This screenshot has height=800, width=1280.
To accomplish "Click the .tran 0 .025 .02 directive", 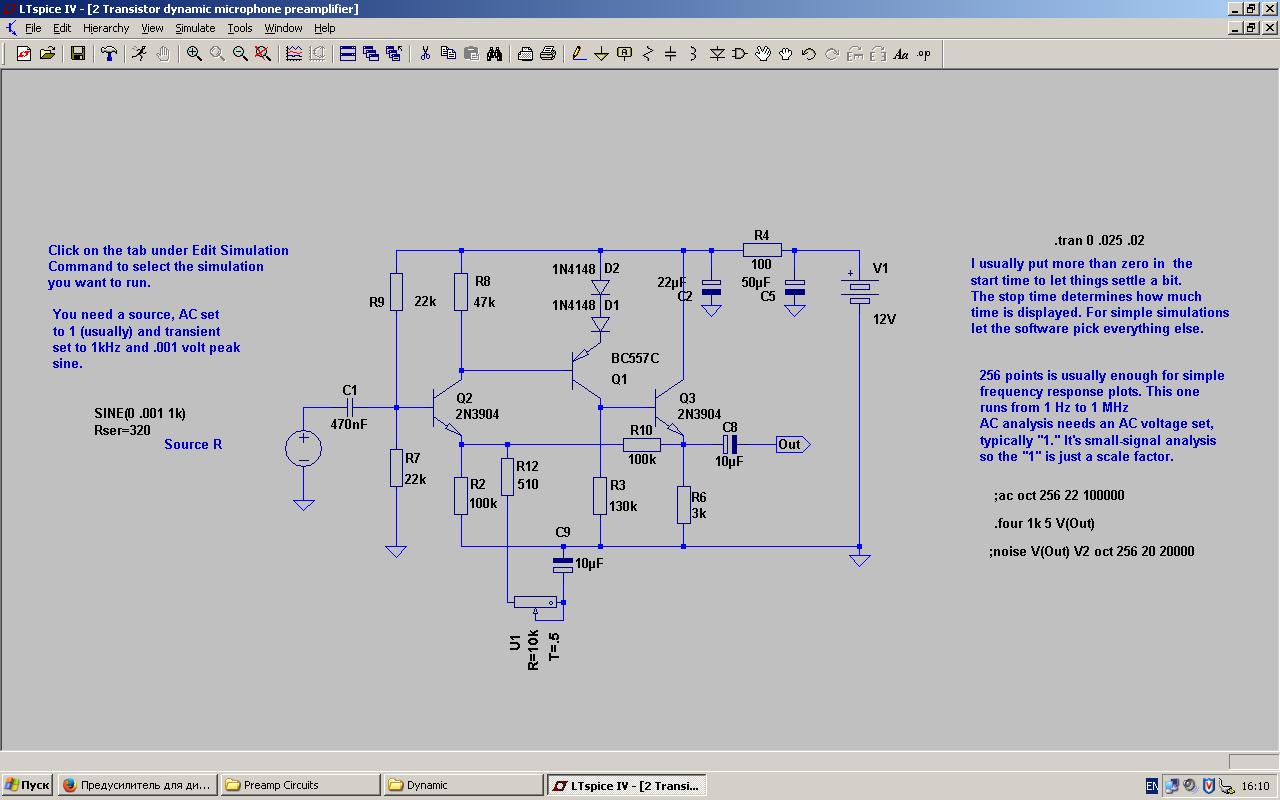I will tap(1099, 240).
